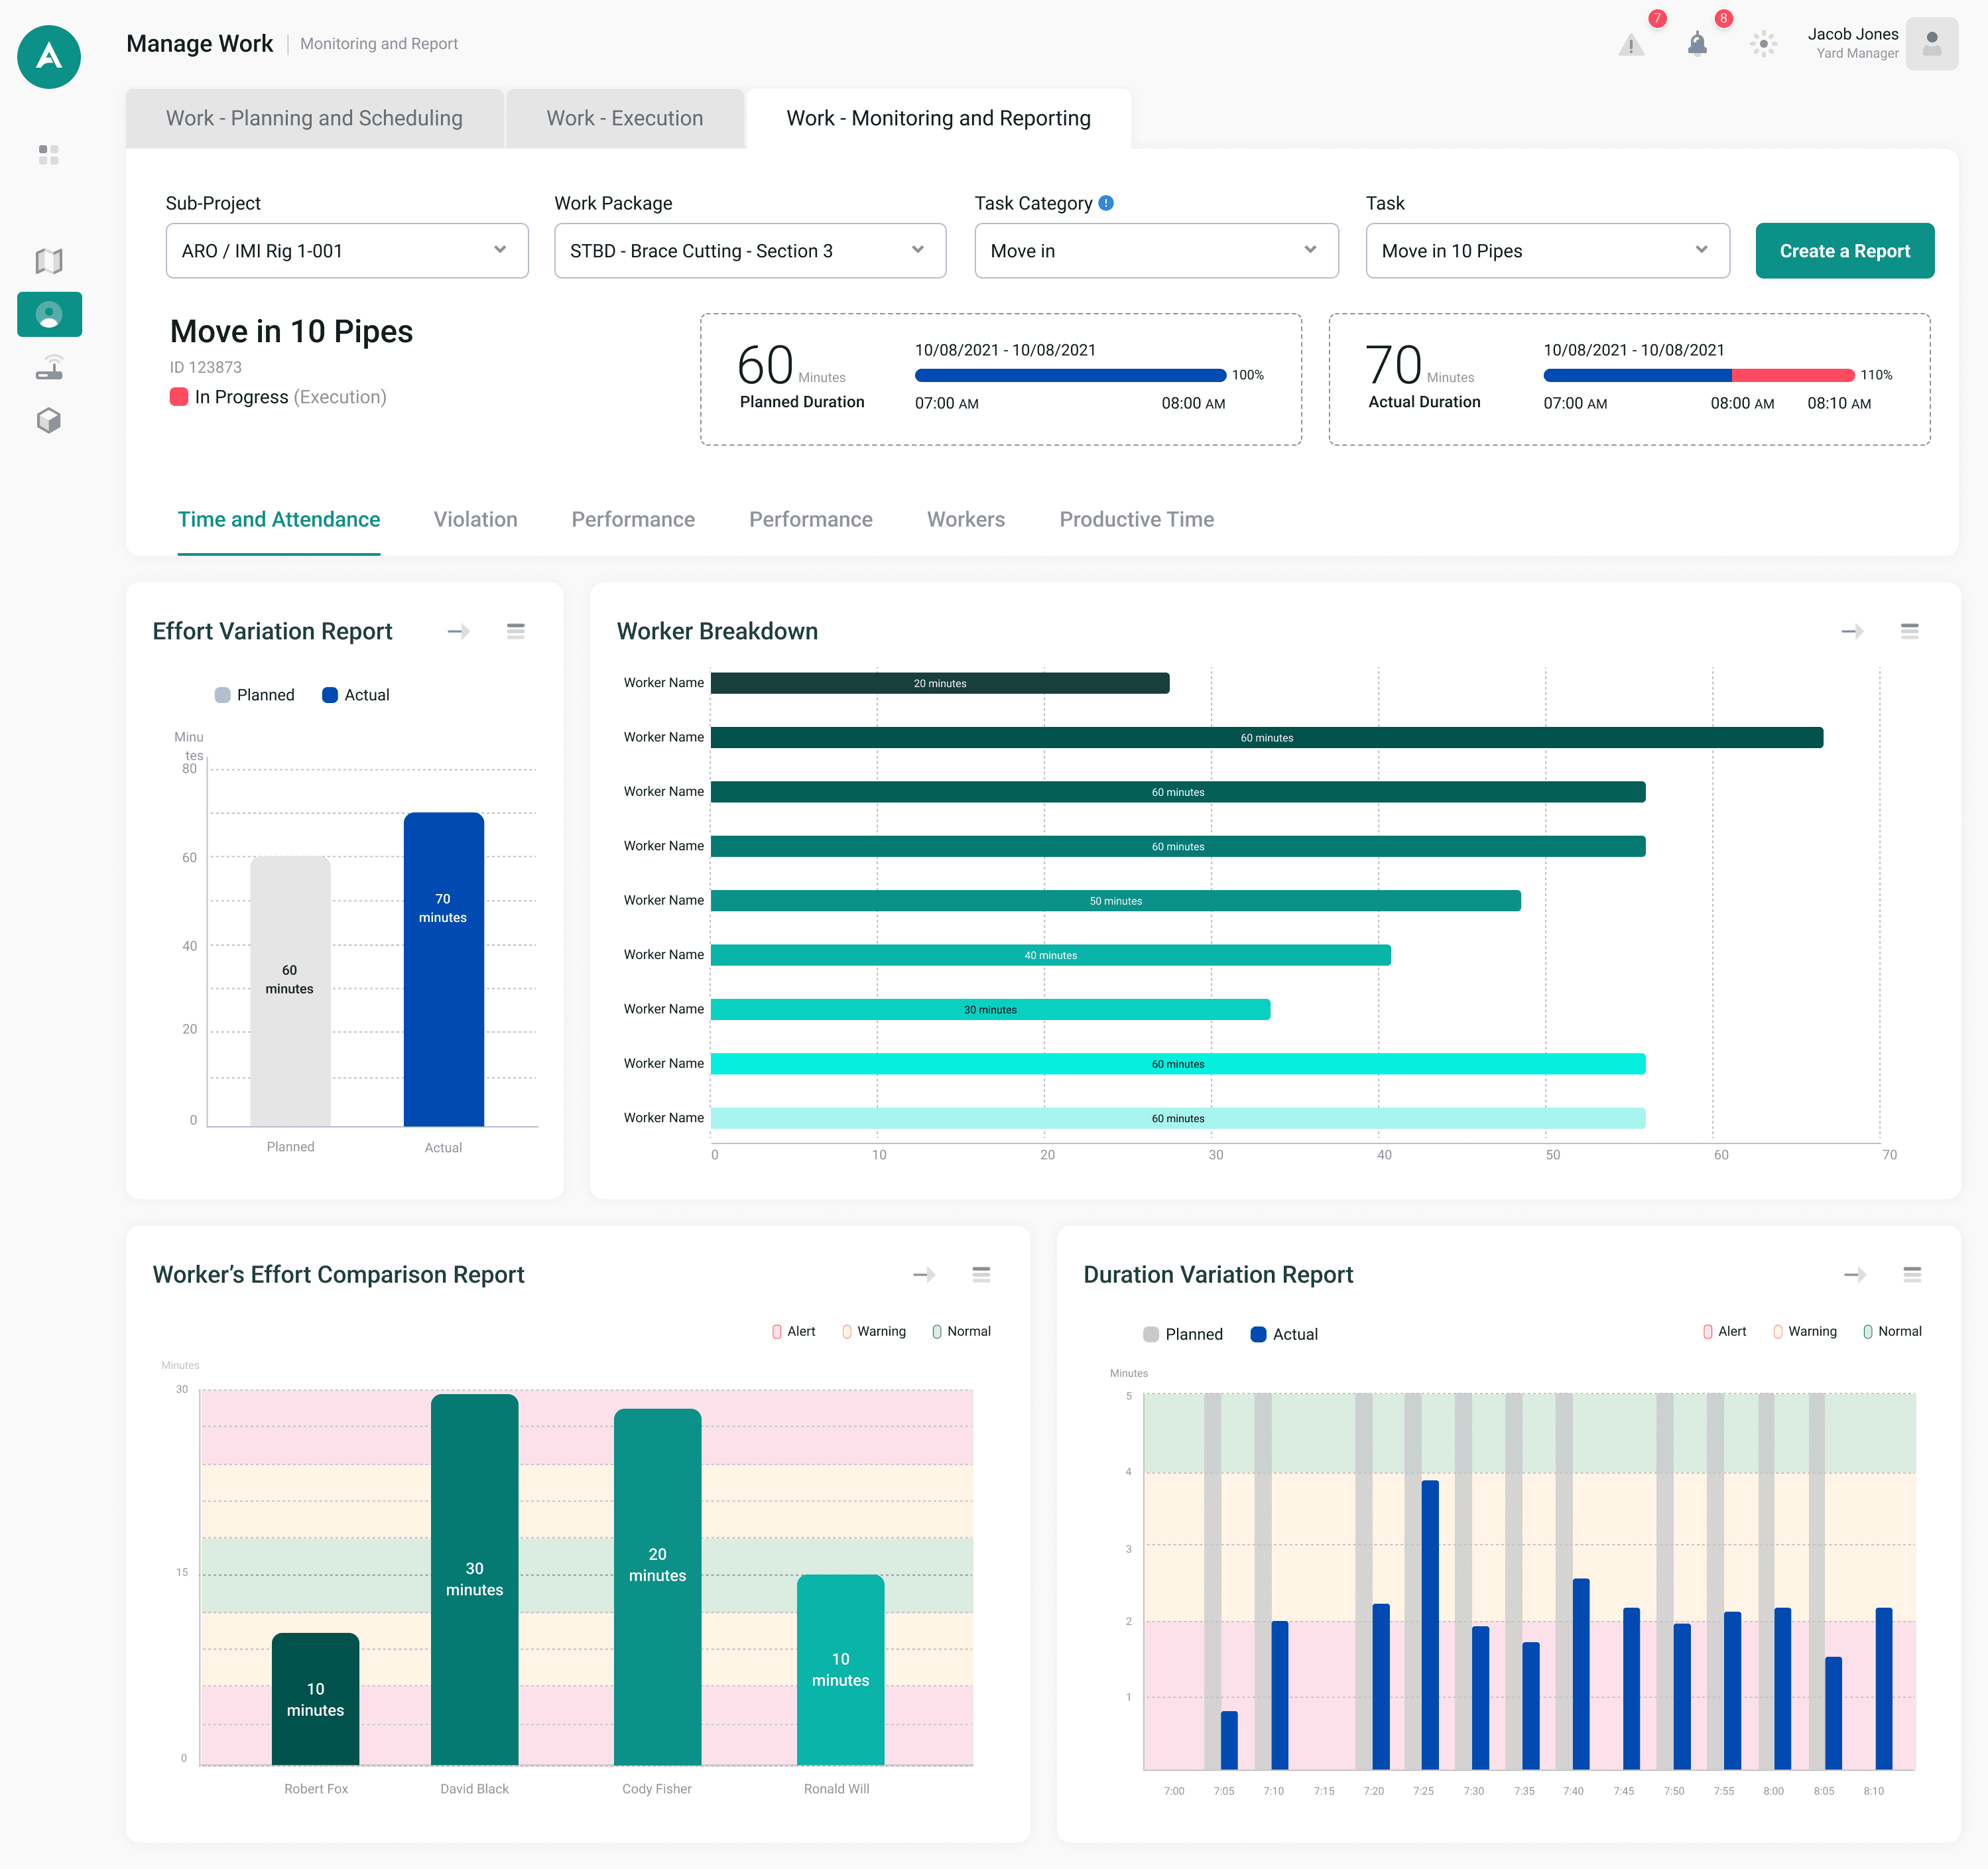Open Effort Variation Report menu icon
1988x1869 pixels.
[x=516, y=631]
